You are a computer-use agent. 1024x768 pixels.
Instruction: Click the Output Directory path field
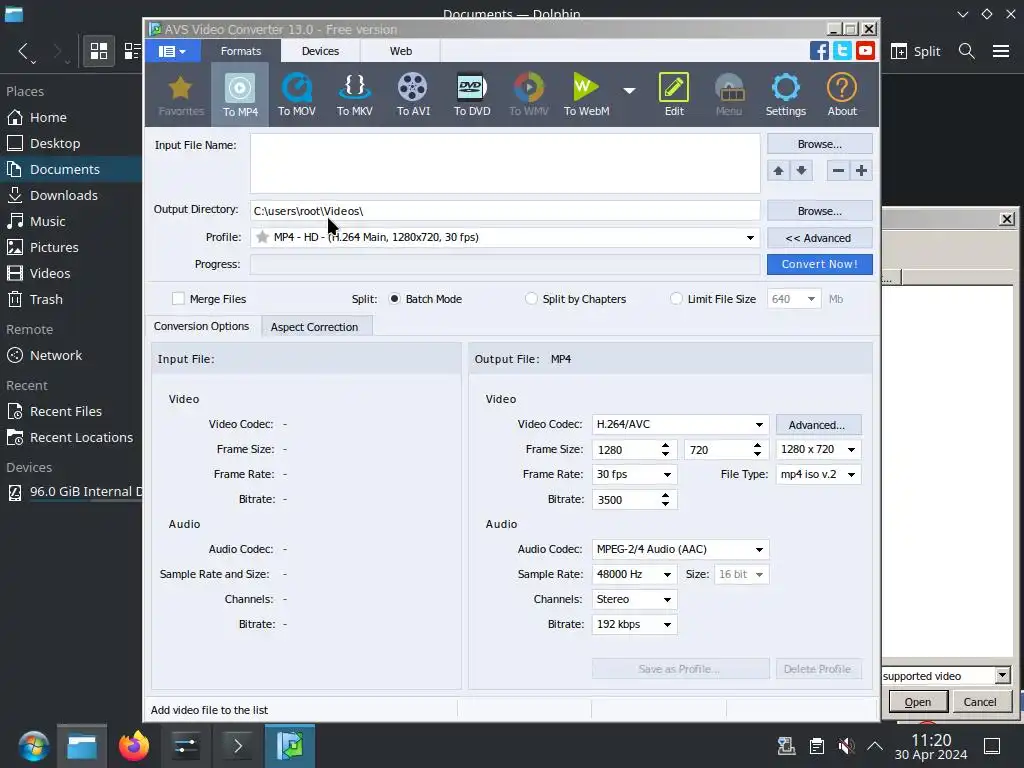click(x=505, y=211)
